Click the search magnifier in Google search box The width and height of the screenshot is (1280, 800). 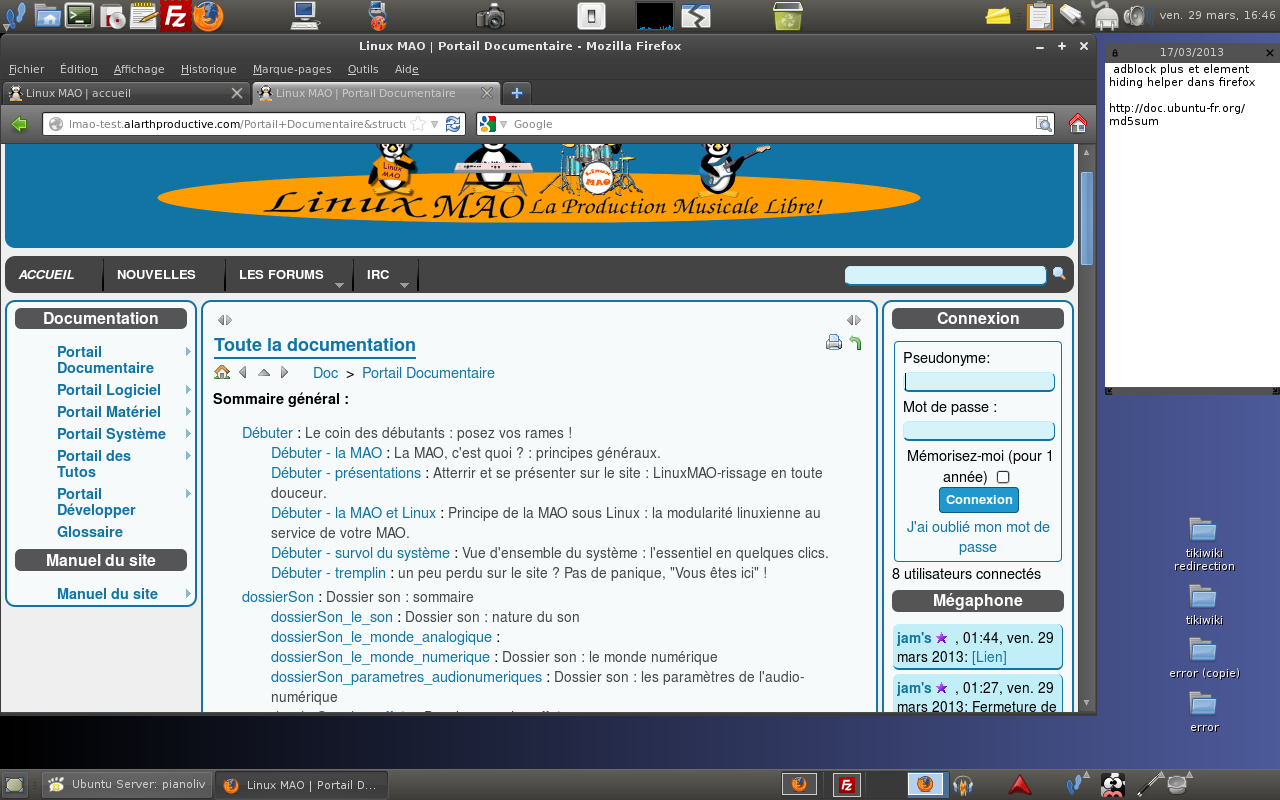pyautogui.click(x=1043, y=124)
